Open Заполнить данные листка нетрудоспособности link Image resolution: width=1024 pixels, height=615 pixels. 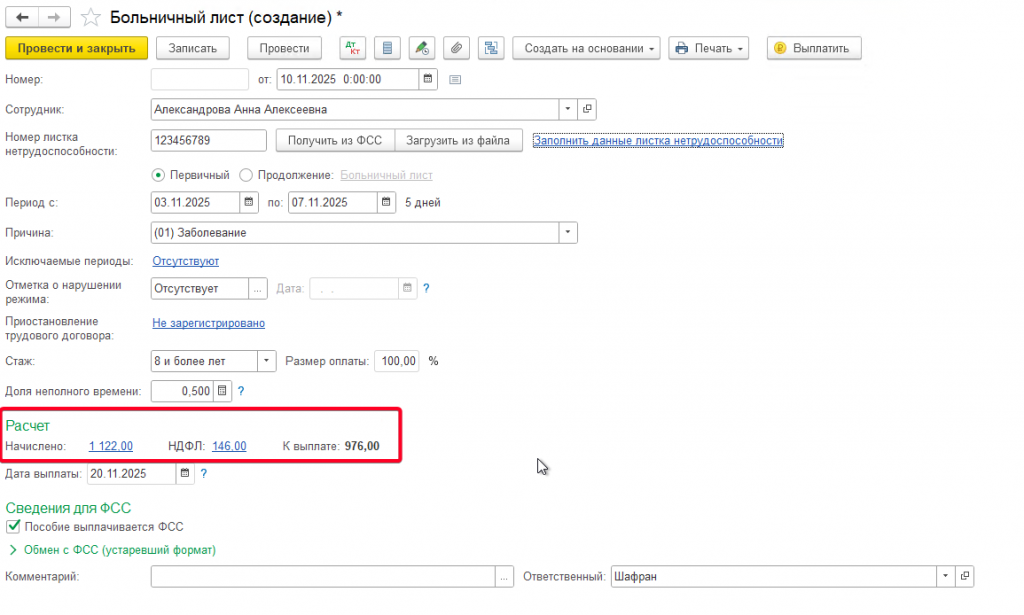[658, 140]
